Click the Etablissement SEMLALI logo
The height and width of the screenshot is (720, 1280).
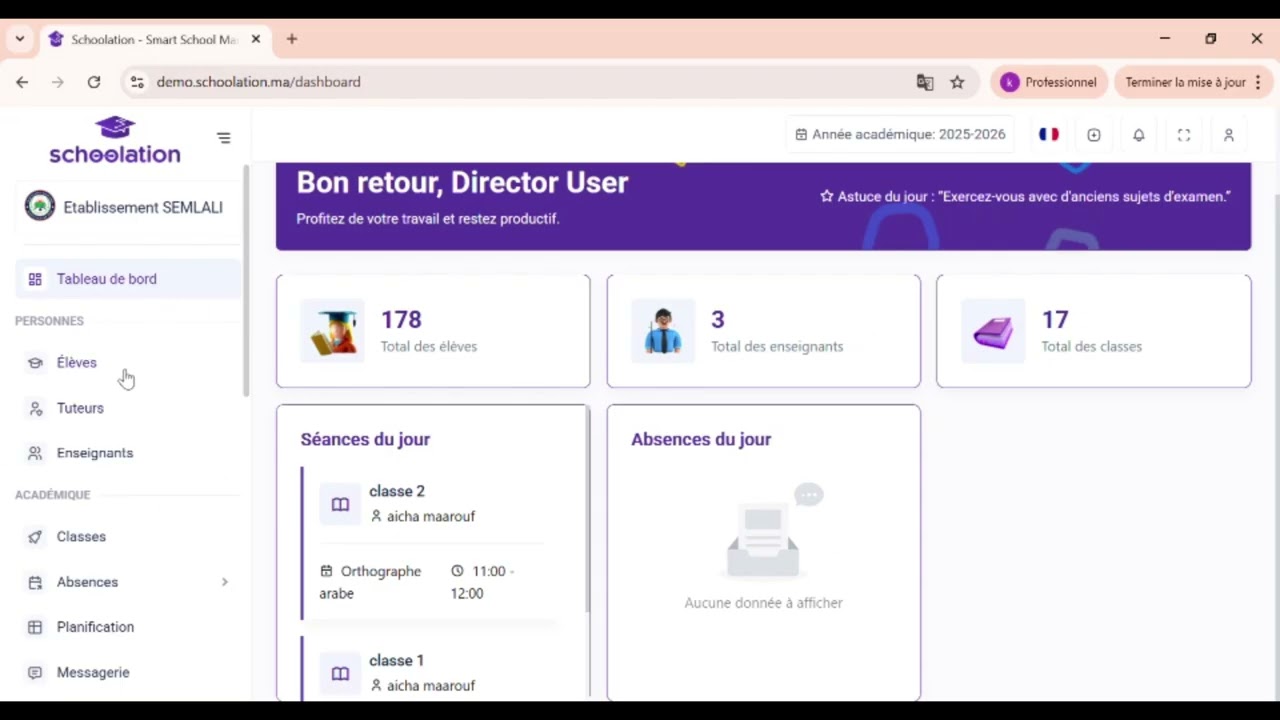40,206
